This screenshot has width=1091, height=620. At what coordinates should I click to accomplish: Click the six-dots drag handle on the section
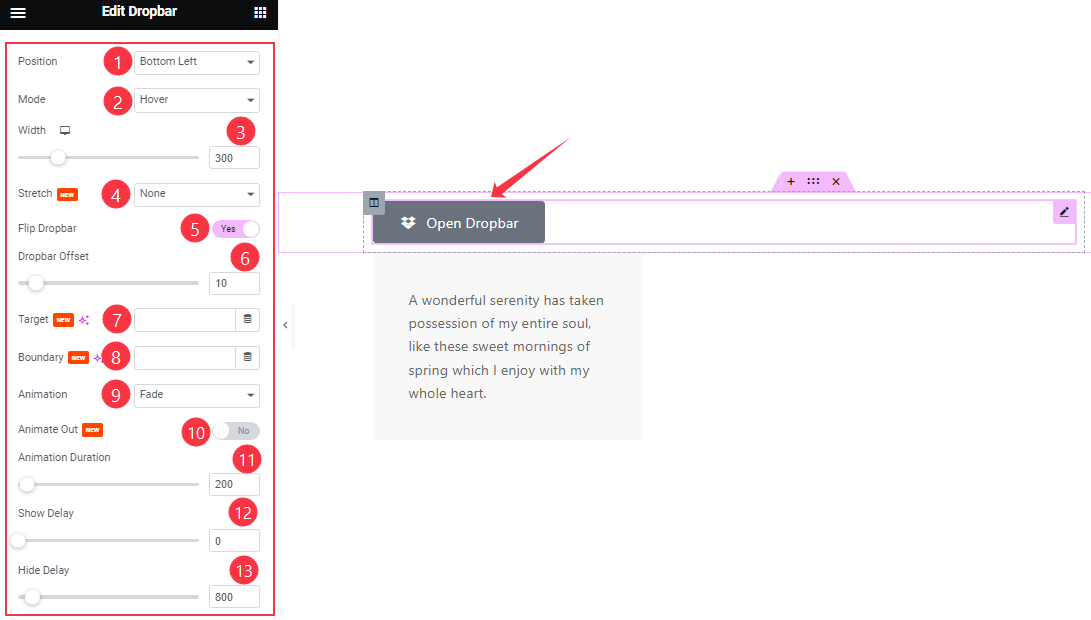click(813, 181)
